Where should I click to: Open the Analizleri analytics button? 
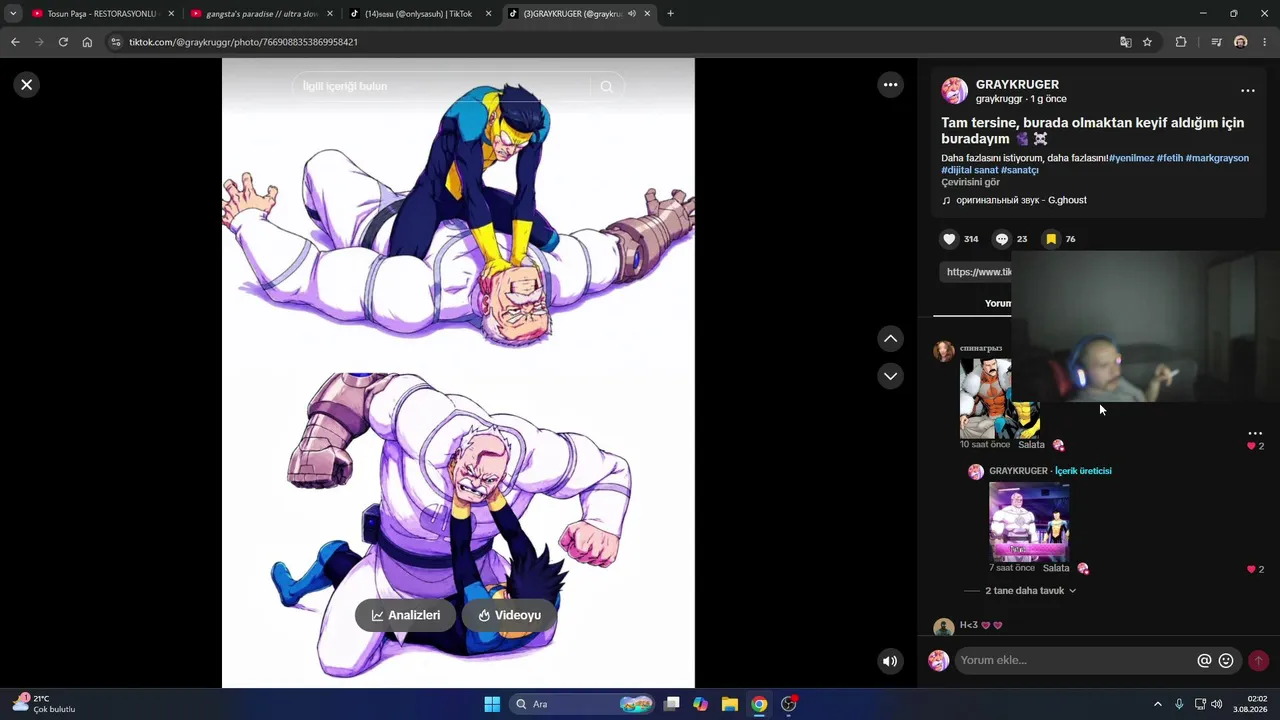click(405, 615)
